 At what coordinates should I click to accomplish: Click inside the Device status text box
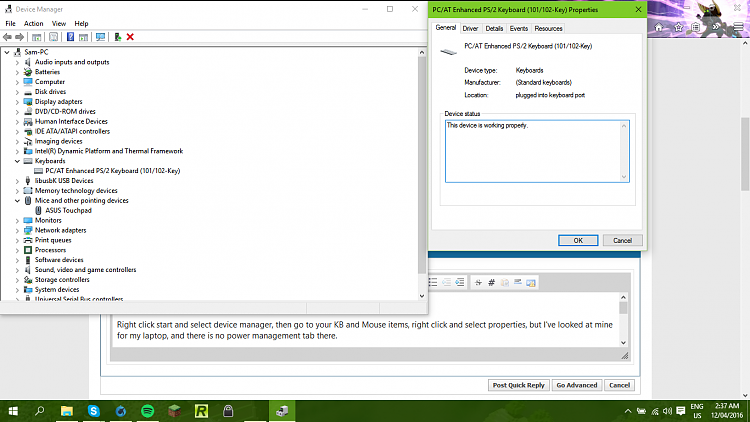(537, 151)
